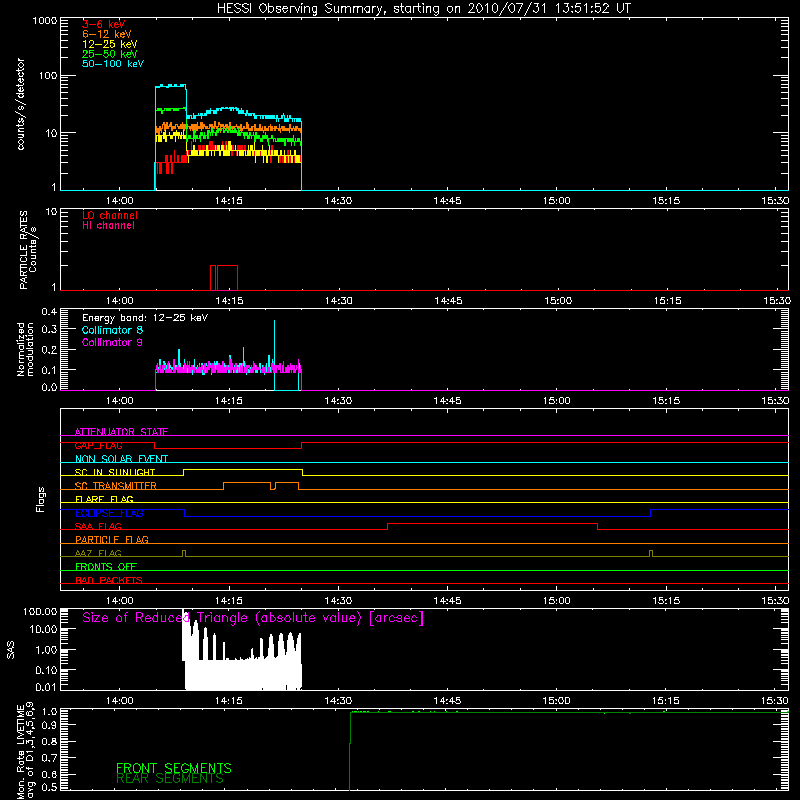The image size is (800, 800).
Task: Click the Mon. Rate LIVETIME axis label
Action: click(x=25, y=750)
